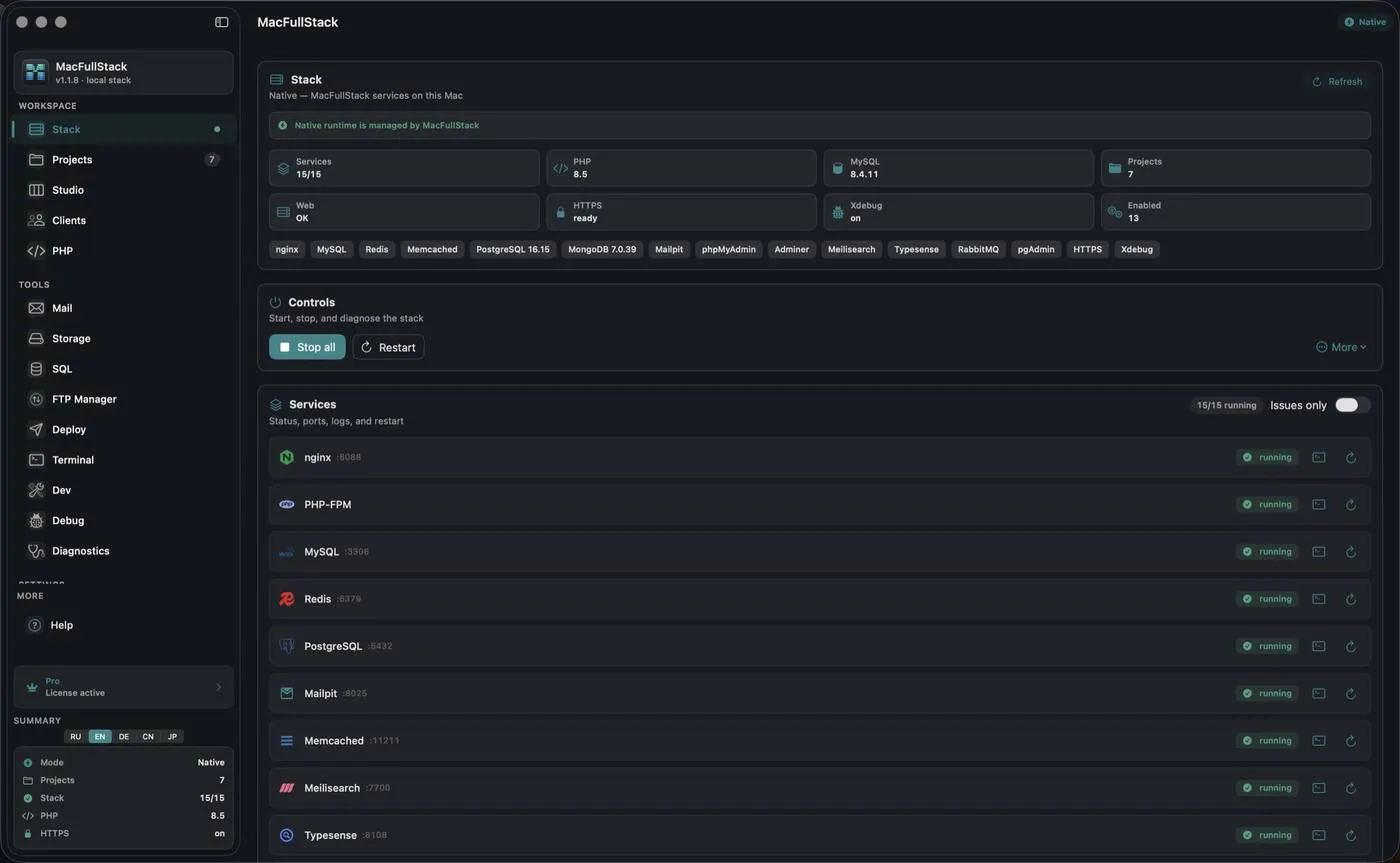1400x863 pixels.
Task: Open Help in the sidebar
Action: [124, 625]
